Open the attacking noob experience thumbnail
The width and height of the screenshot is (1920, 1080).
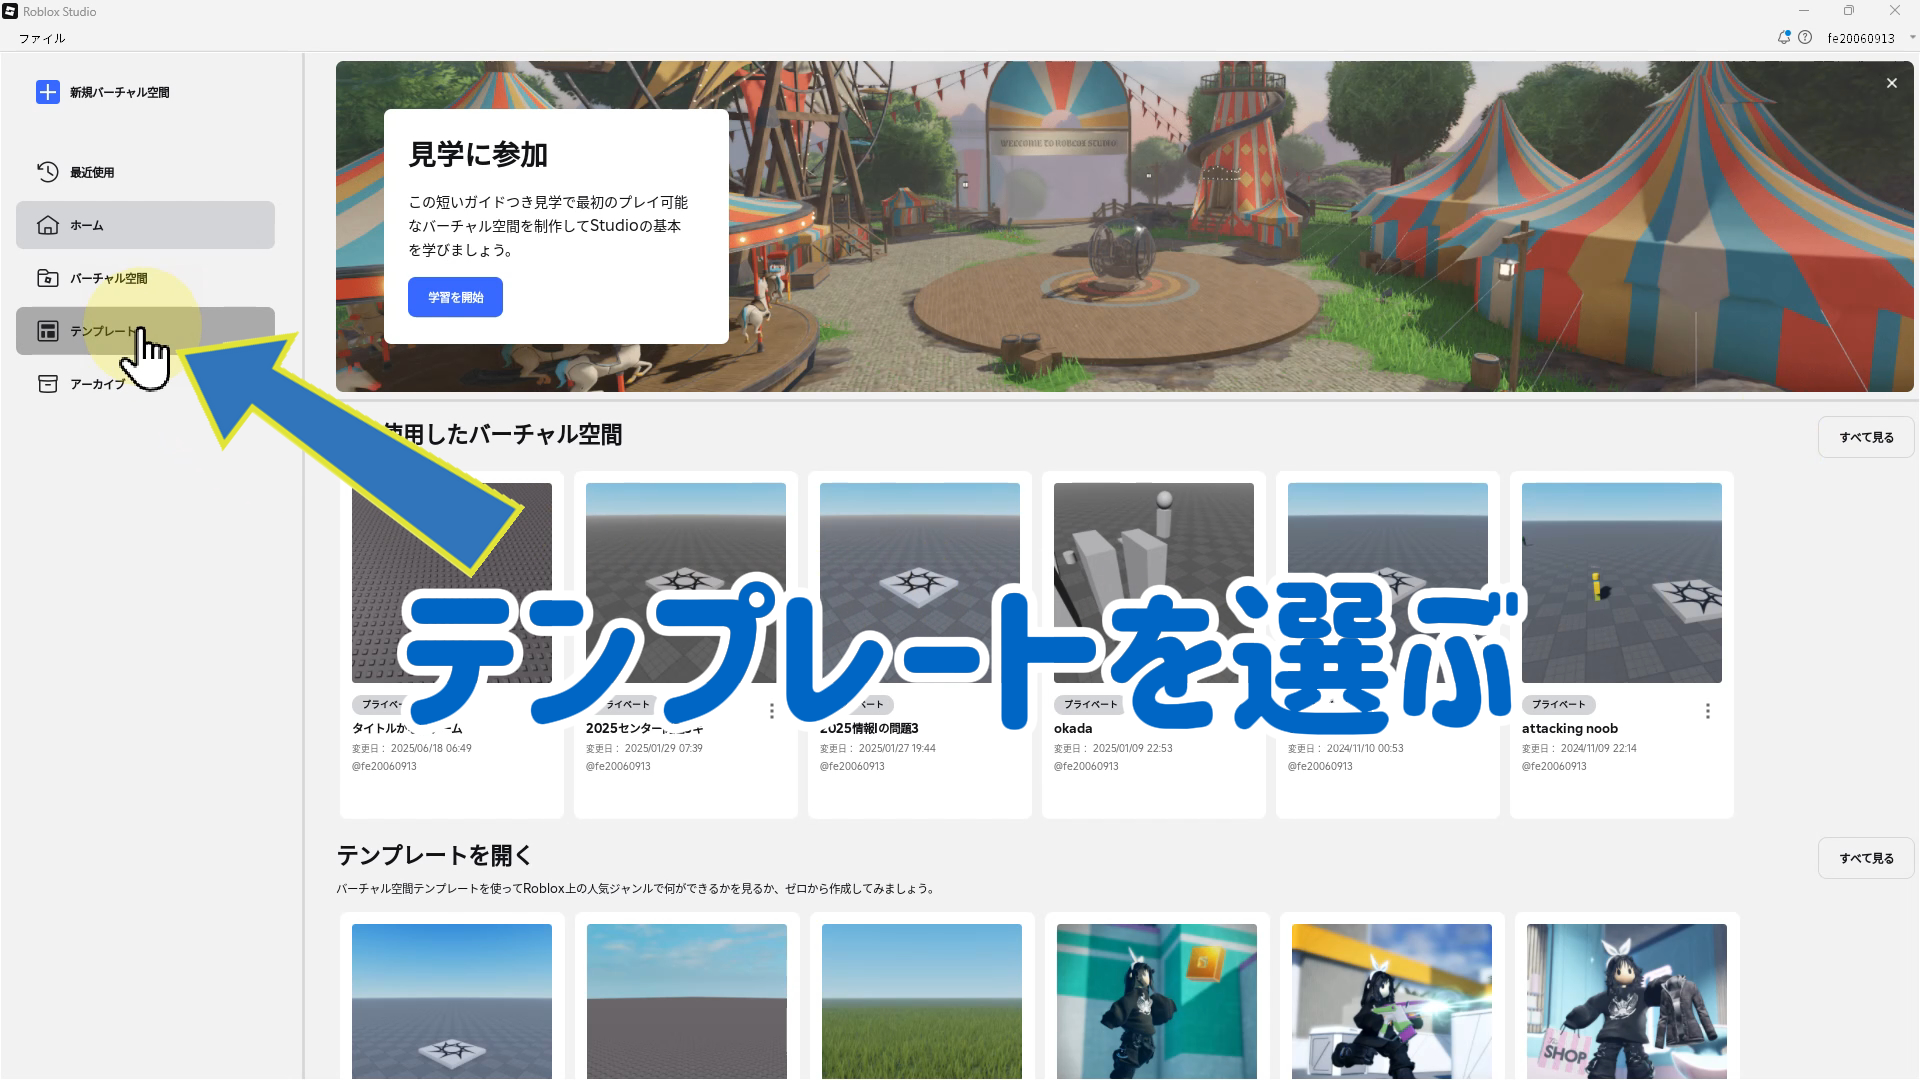coord(1621,582)
